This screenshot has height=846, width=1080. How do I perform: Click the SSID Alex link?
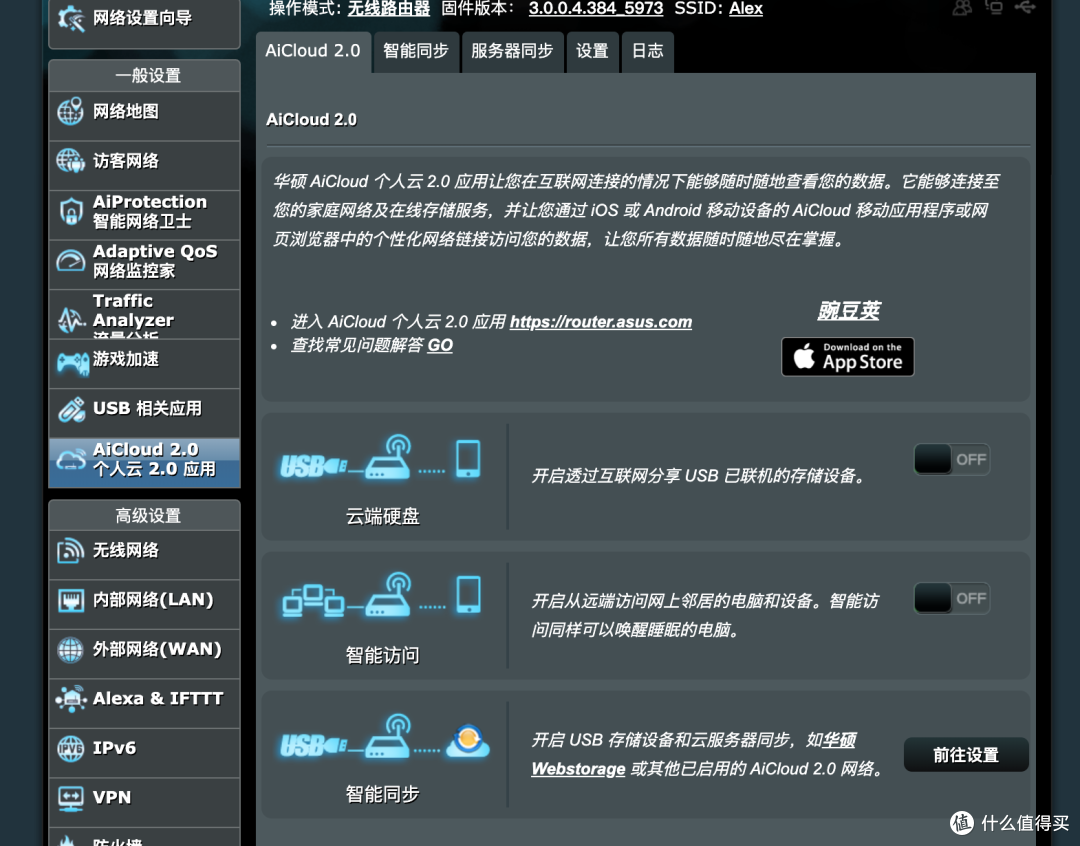point(746,8)
